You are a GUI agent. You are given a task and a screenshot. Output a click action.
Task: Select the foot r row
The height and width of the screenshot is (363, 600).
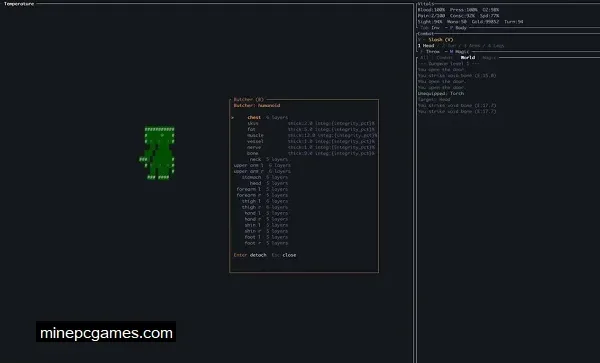point(266,243)
